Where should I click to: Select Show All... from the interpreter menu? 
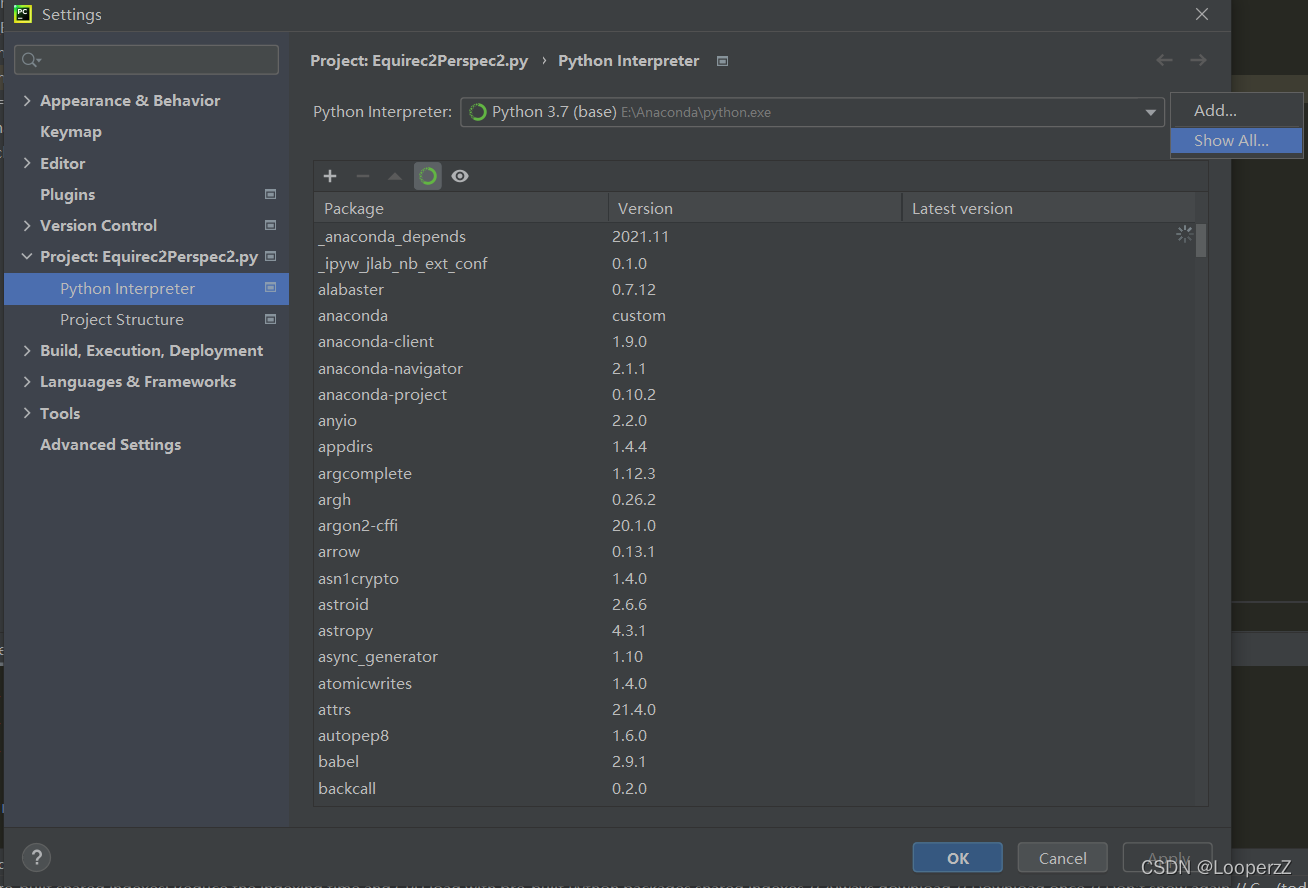coord(1236,141)
